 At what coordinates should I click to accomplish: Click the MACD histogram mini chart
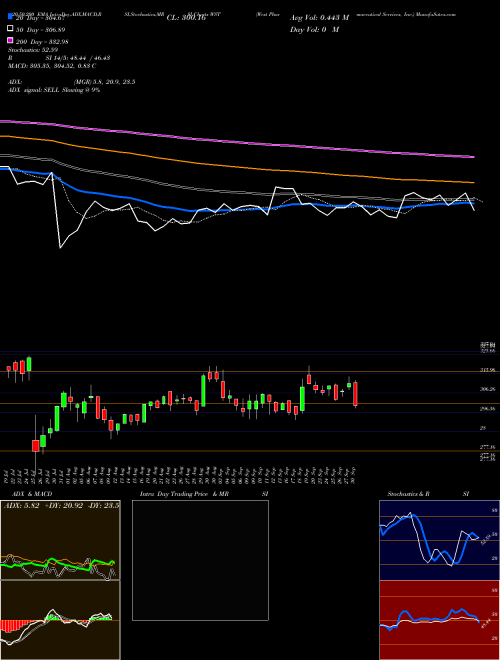[60, 620]
